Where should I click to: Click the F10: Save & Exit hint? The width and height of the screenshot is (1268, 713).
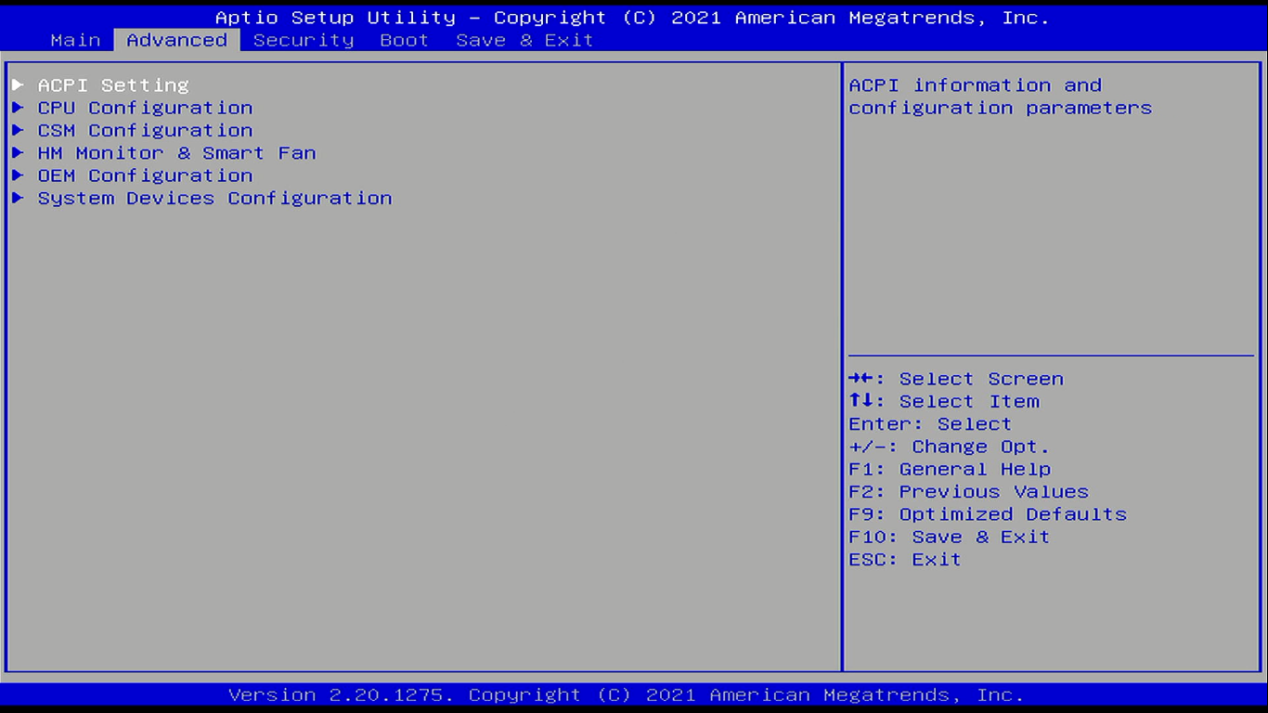pyautogui.click(x=949, y=537)
